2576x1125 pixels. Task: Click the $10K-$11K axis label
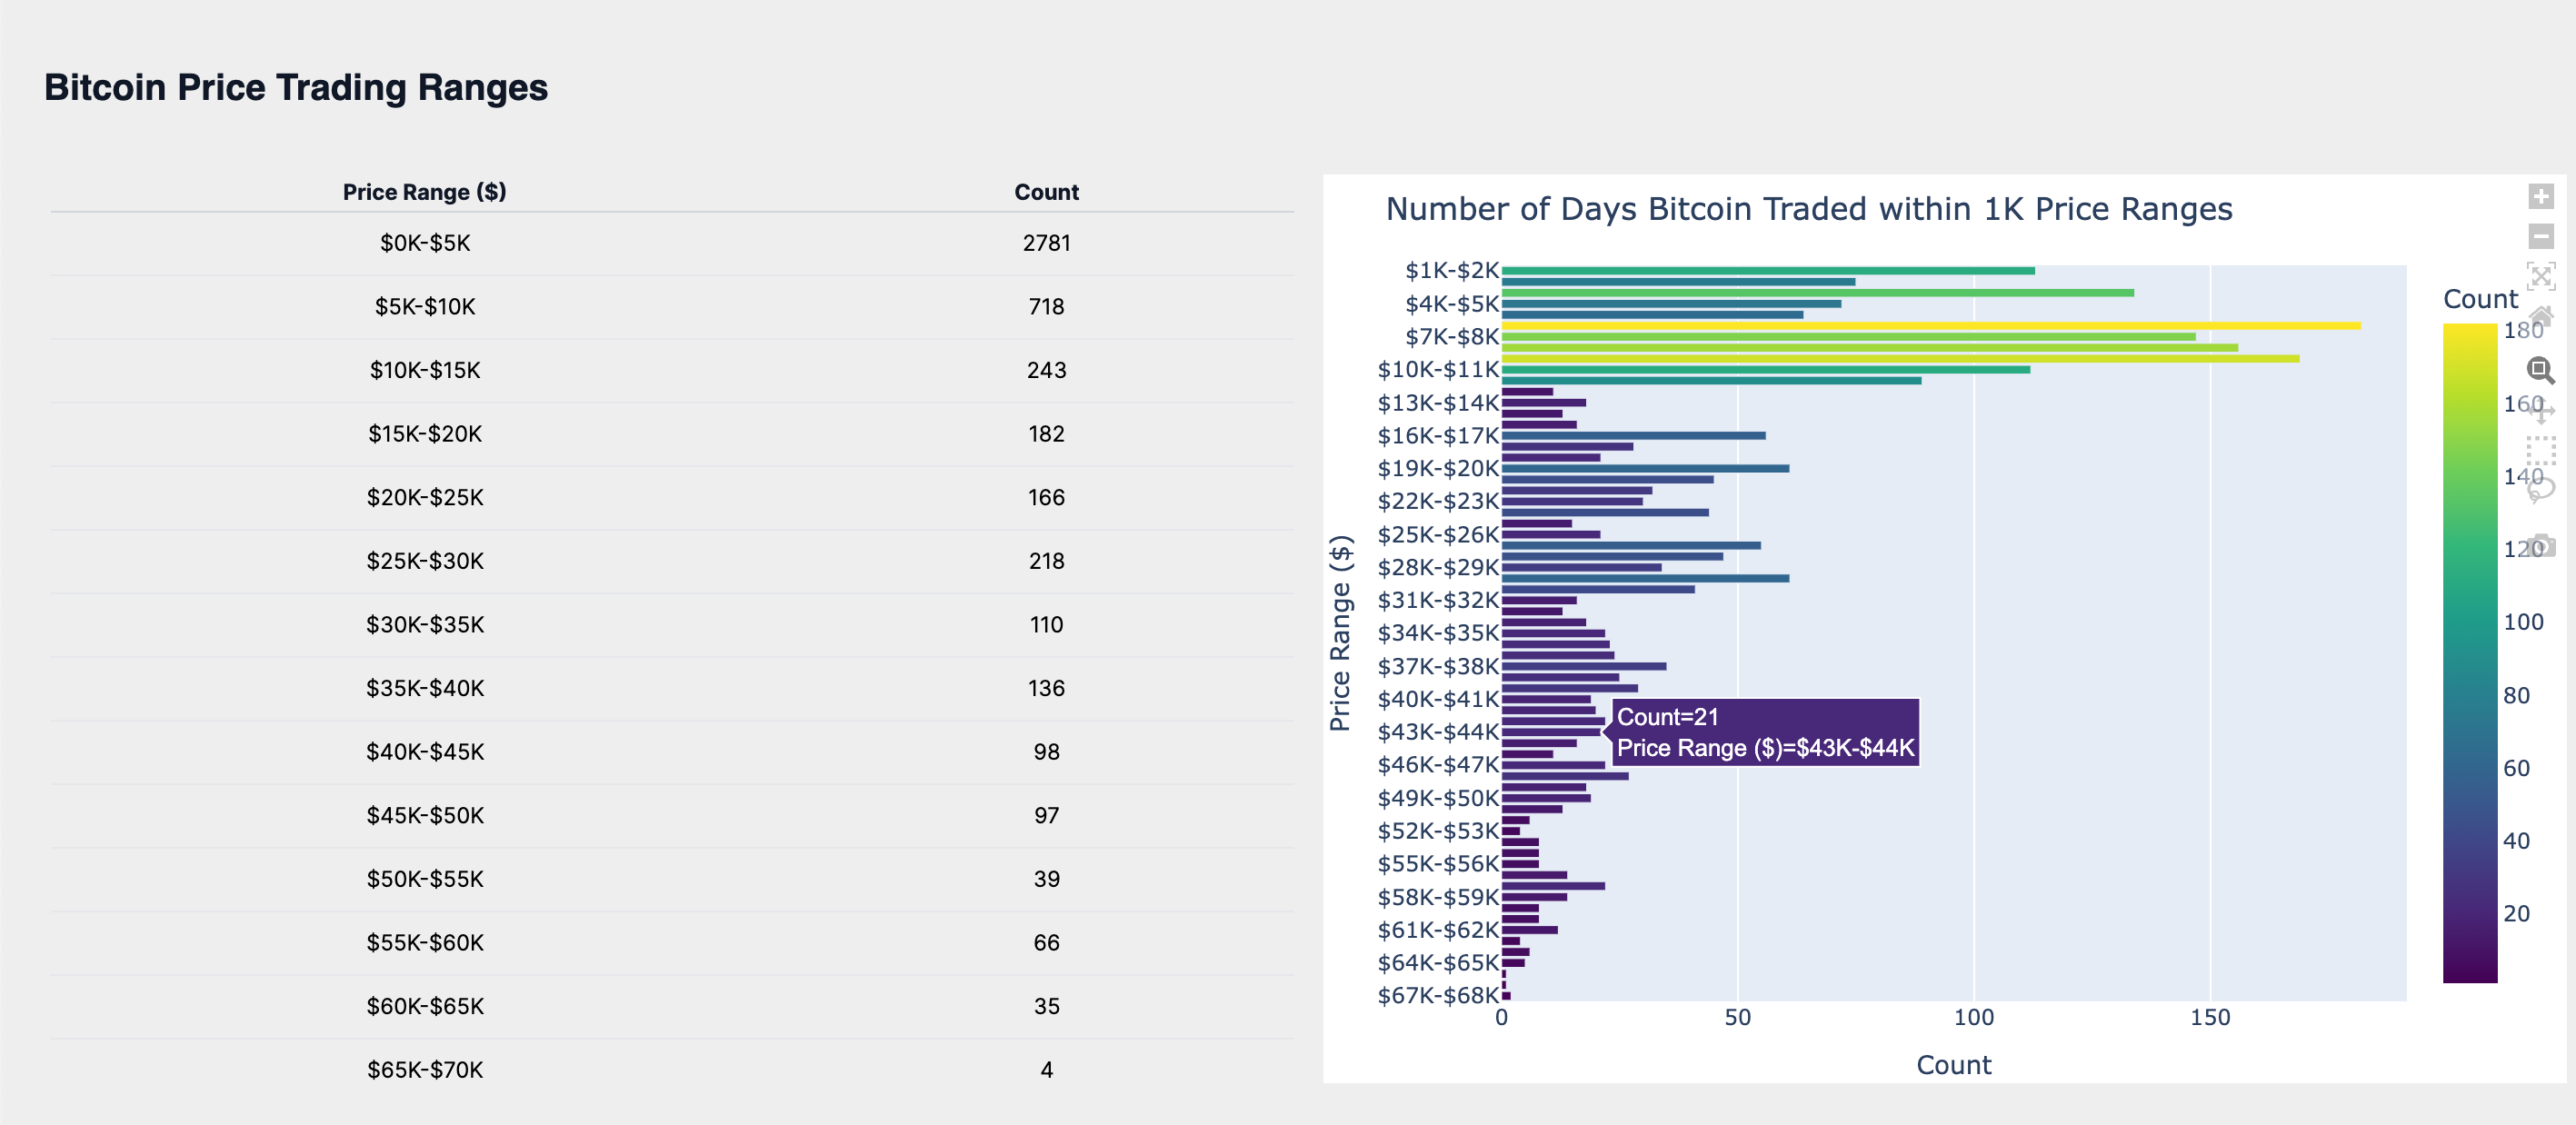tap(1437, 370)
